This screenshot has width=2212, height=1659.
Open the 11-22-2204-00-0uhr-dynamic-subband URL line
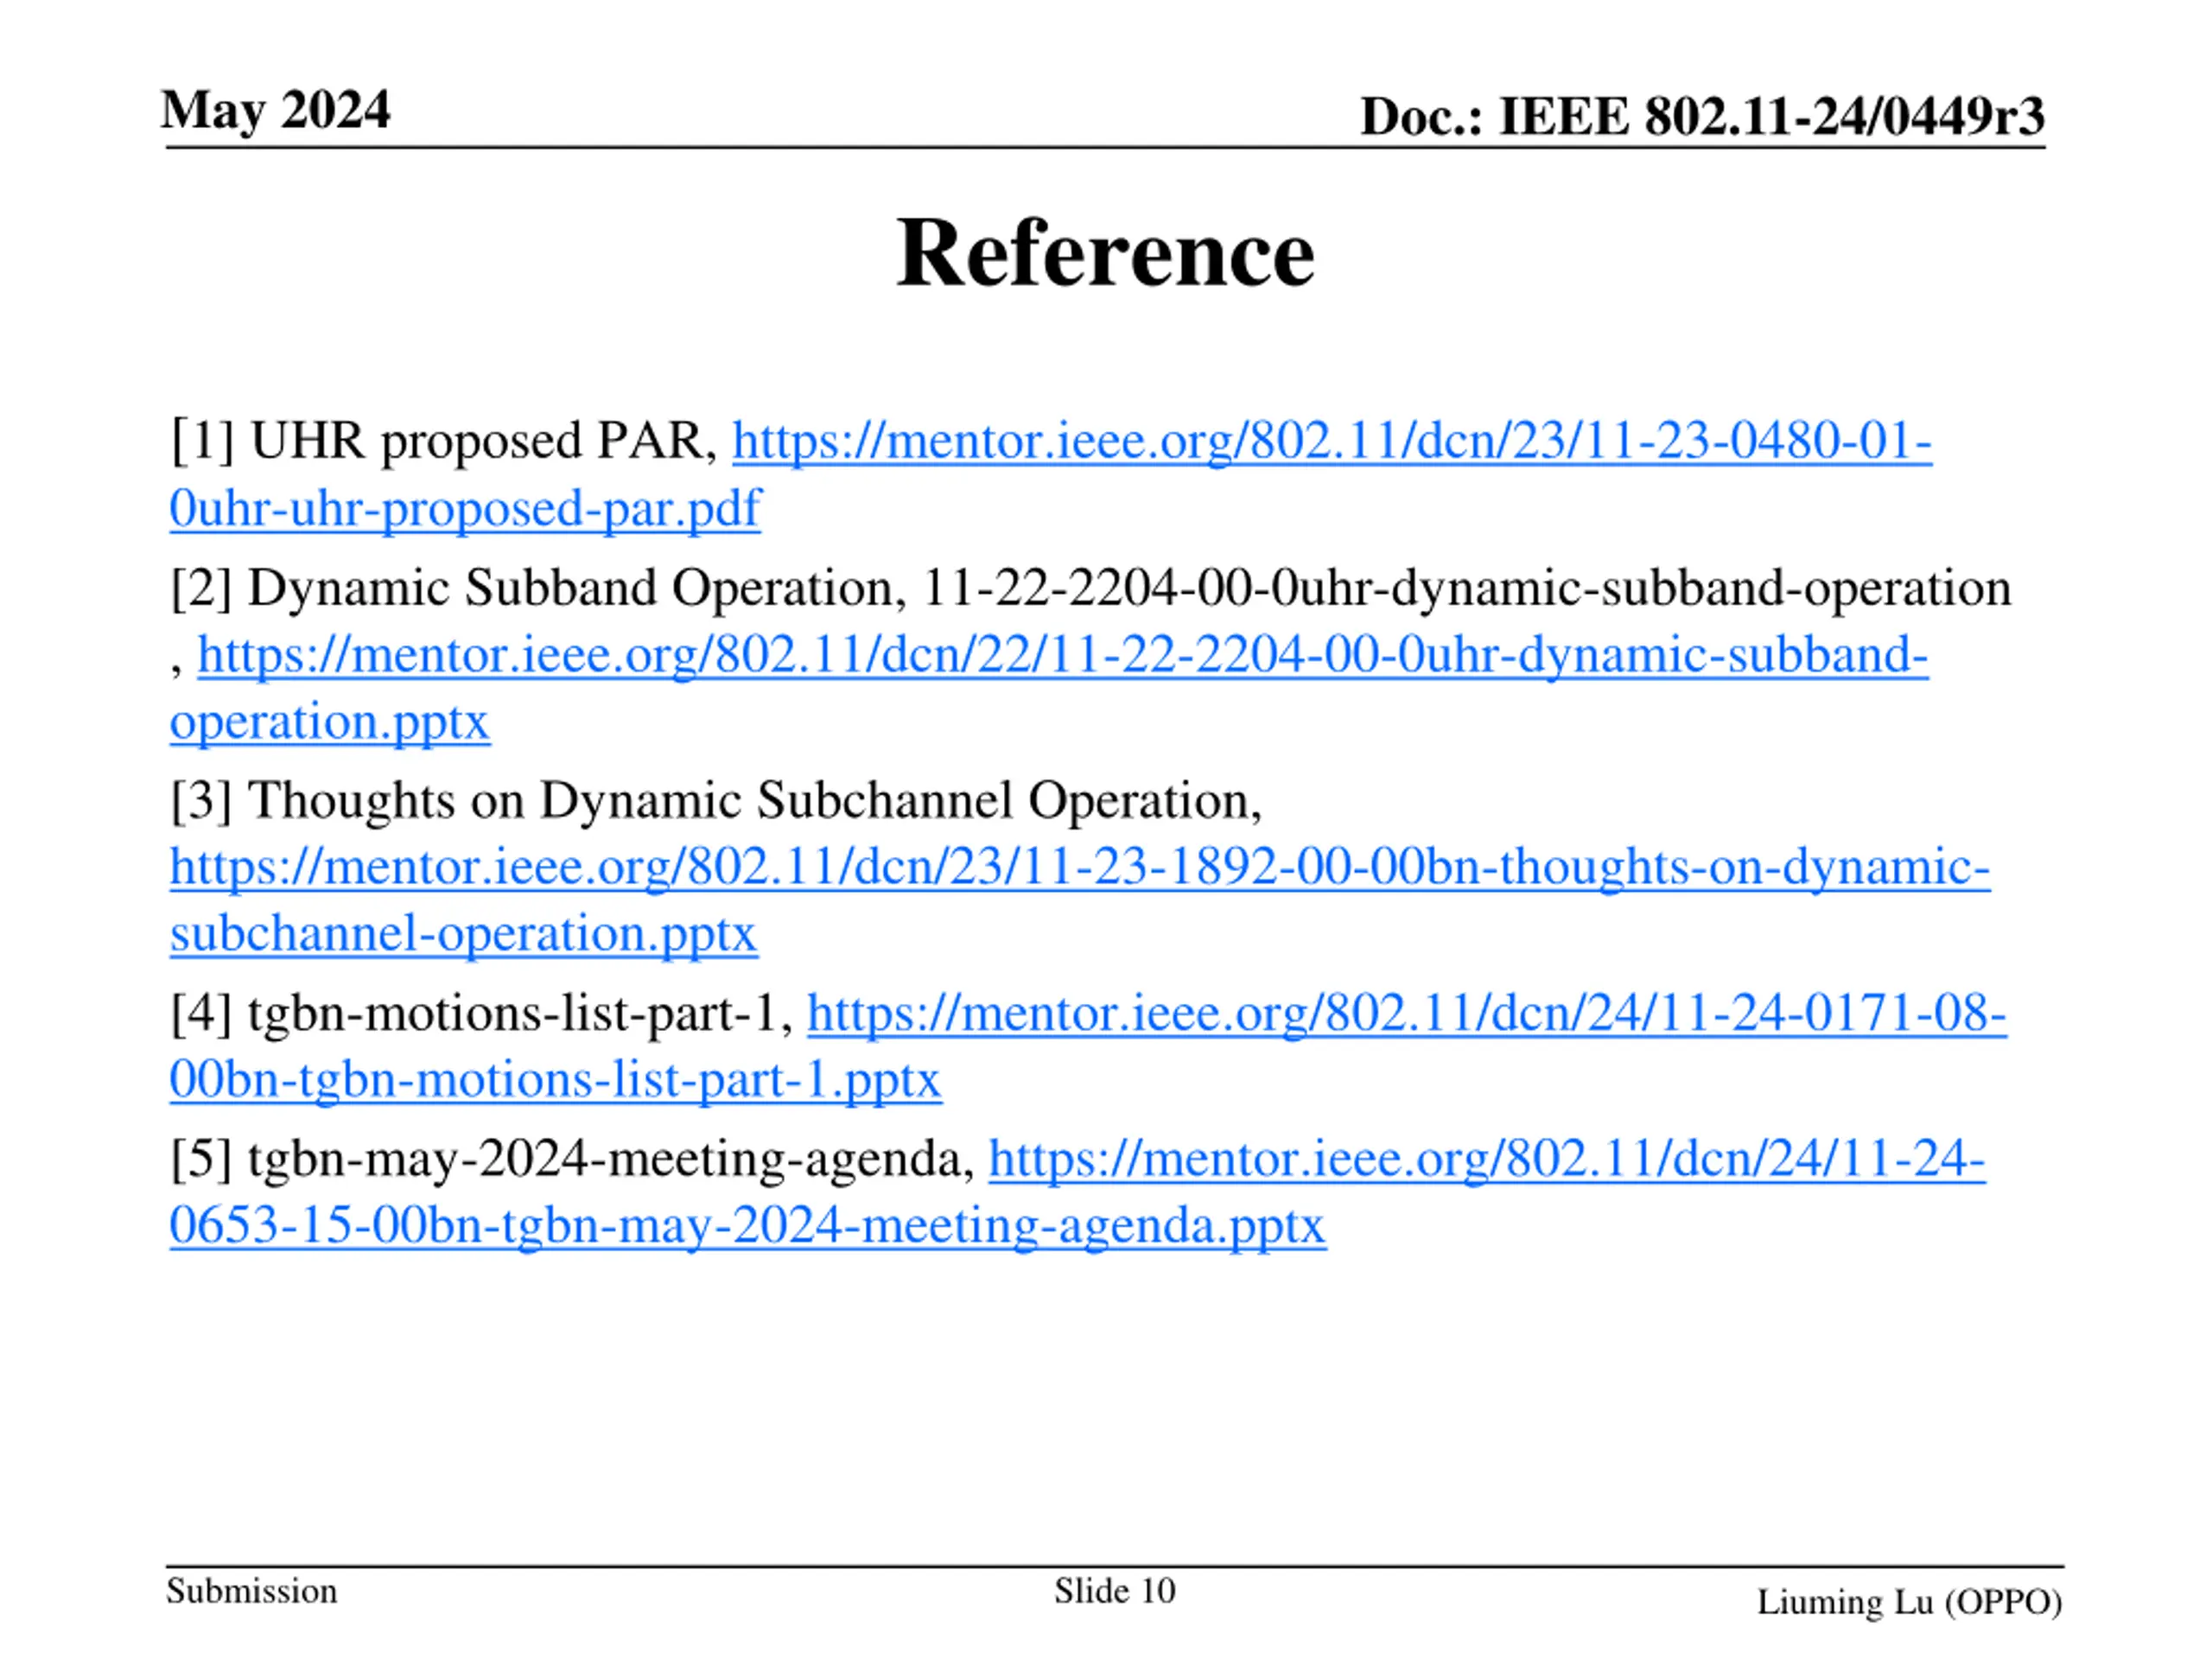[1062, 656]
